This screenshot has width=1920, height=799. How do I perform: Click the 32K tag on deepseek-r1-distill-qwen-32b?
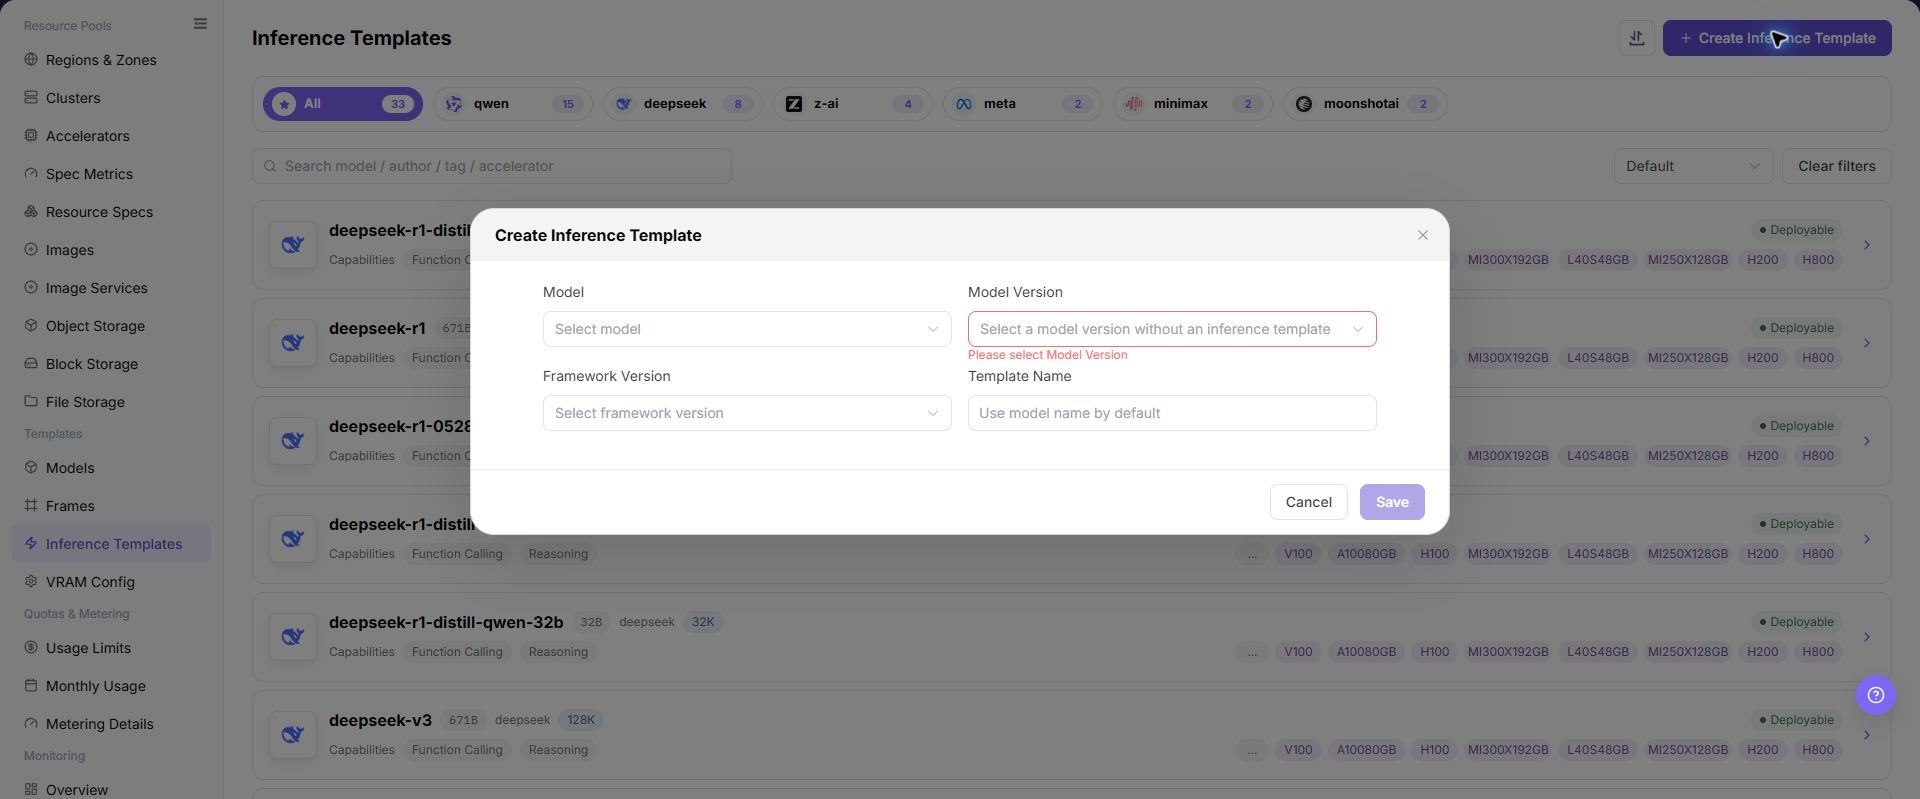[x=703, y=622]
